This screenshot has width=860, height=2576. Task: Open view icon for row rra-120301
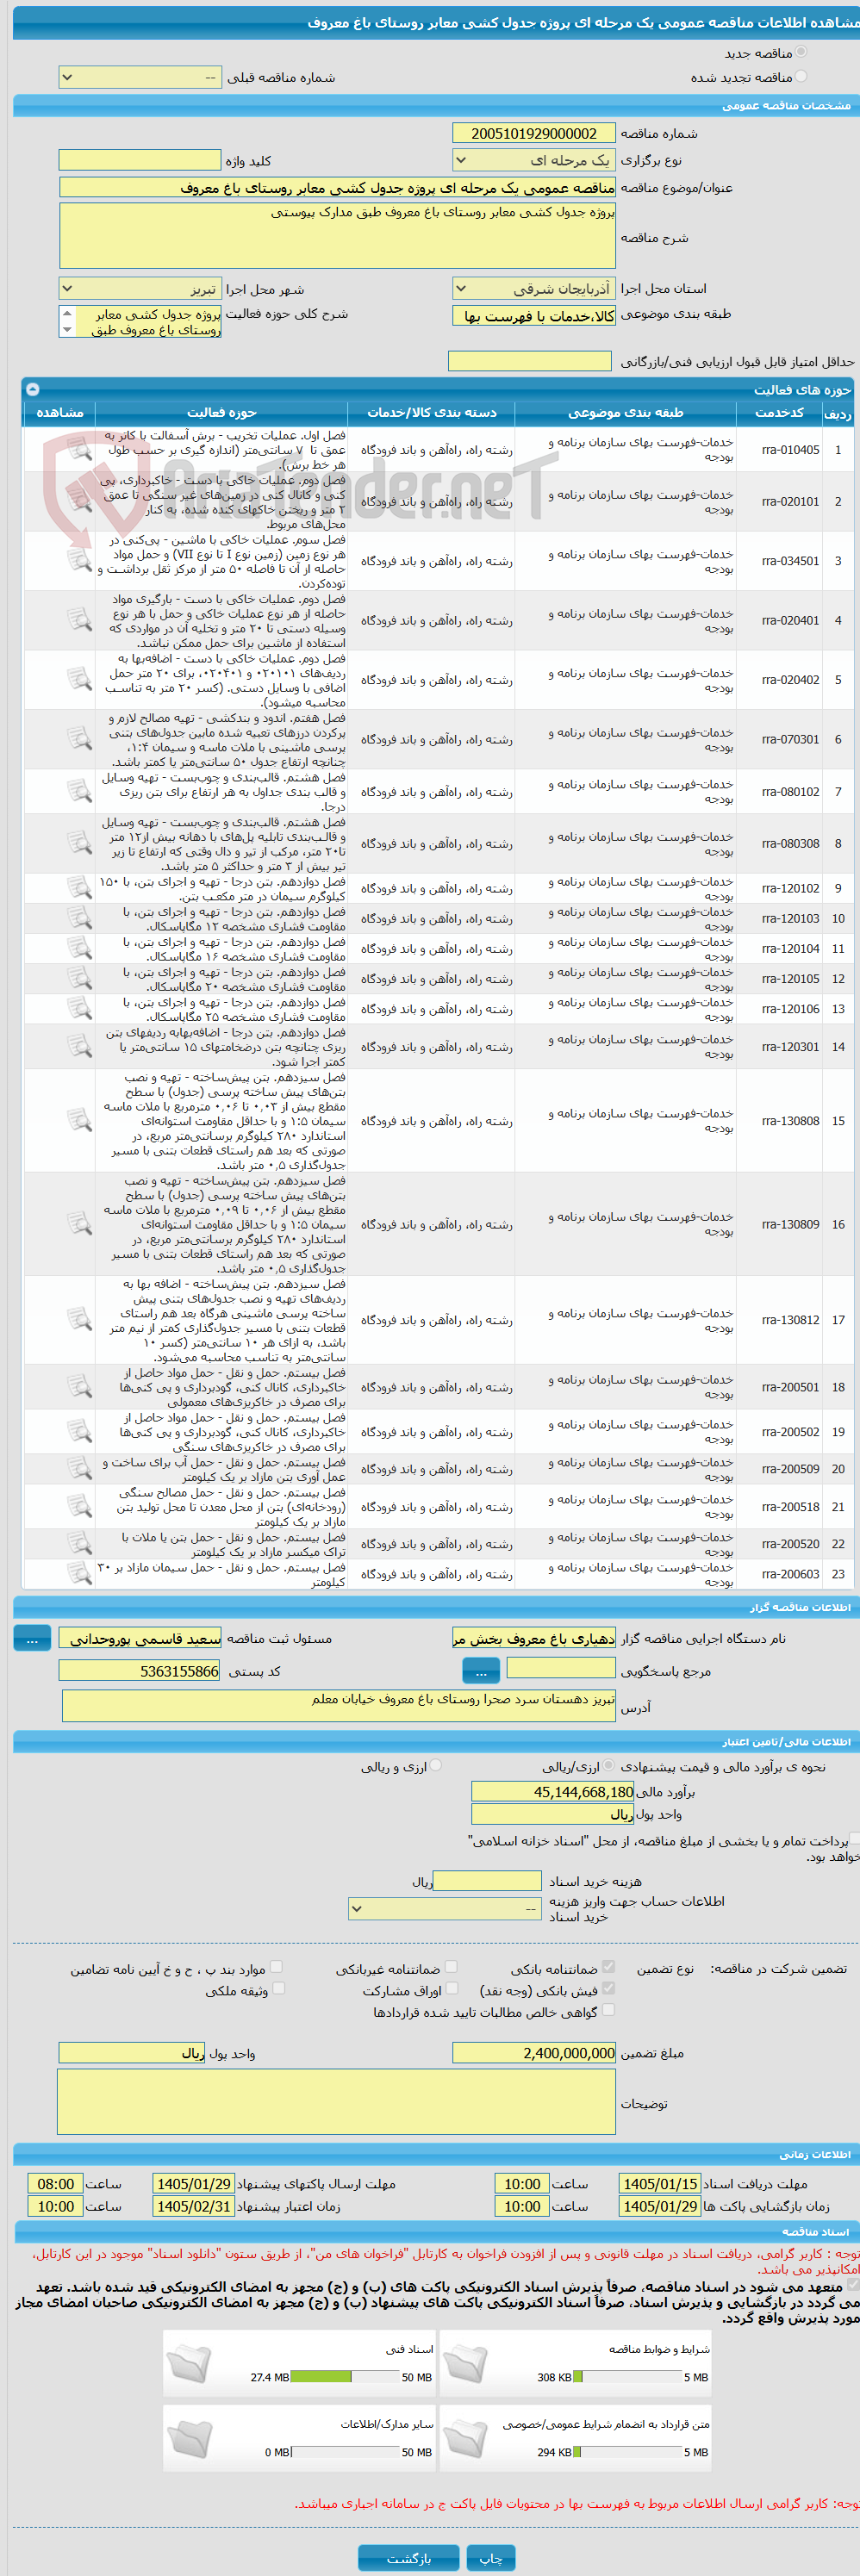(x=79, y=1047)
